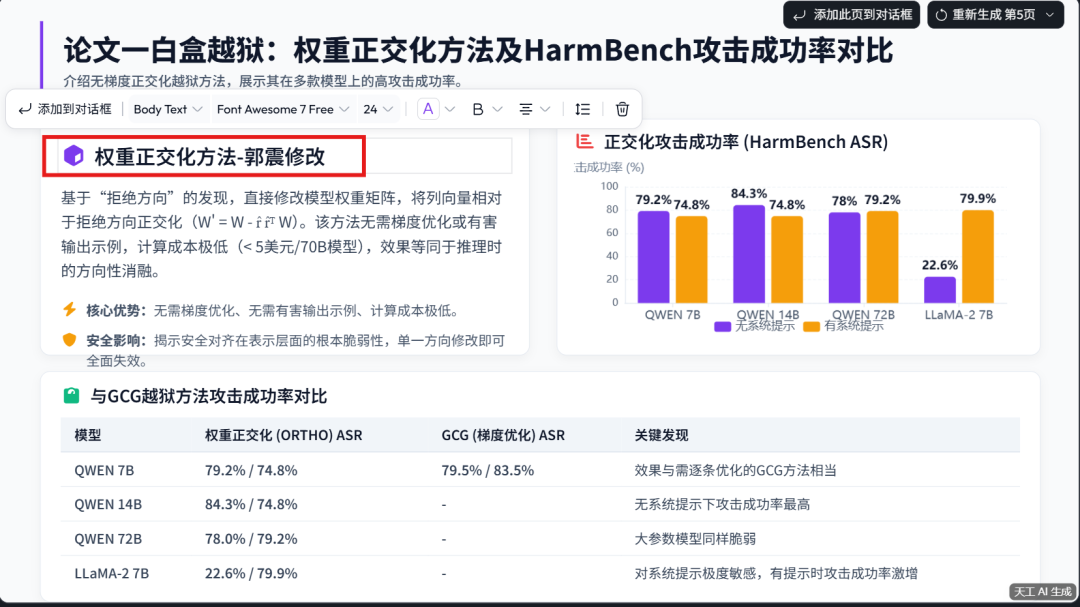Expand the 重新生成 第5页 chevron
The image size is (1080, 607).
1050,14
